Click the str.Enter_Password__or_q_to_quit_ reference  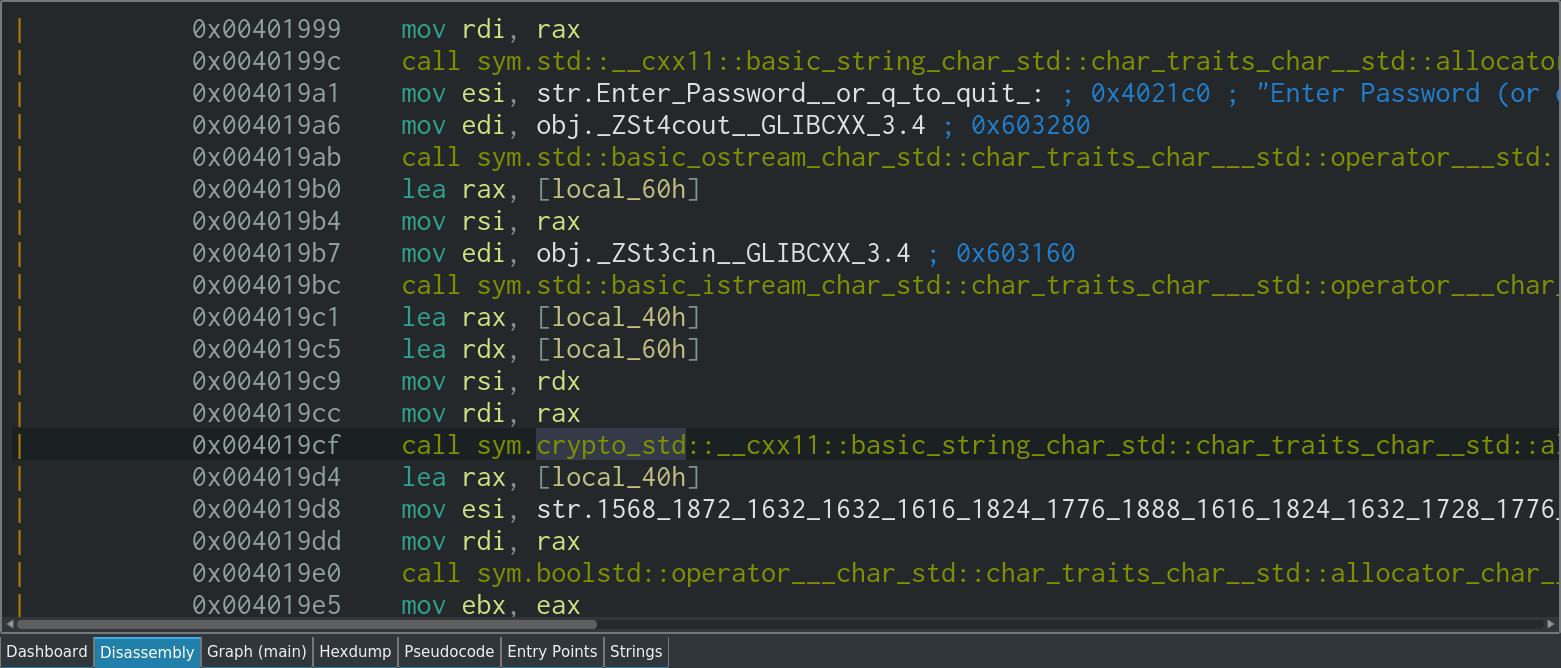point(791,94)
